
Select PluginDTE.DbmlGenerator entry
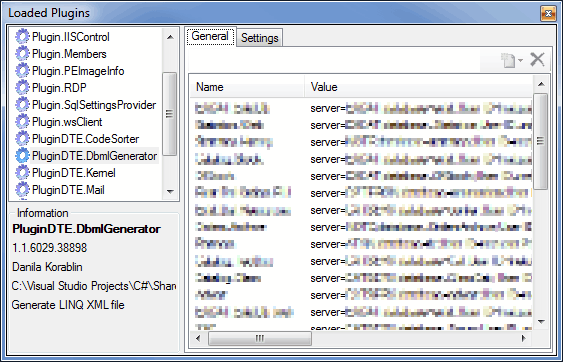94,156
